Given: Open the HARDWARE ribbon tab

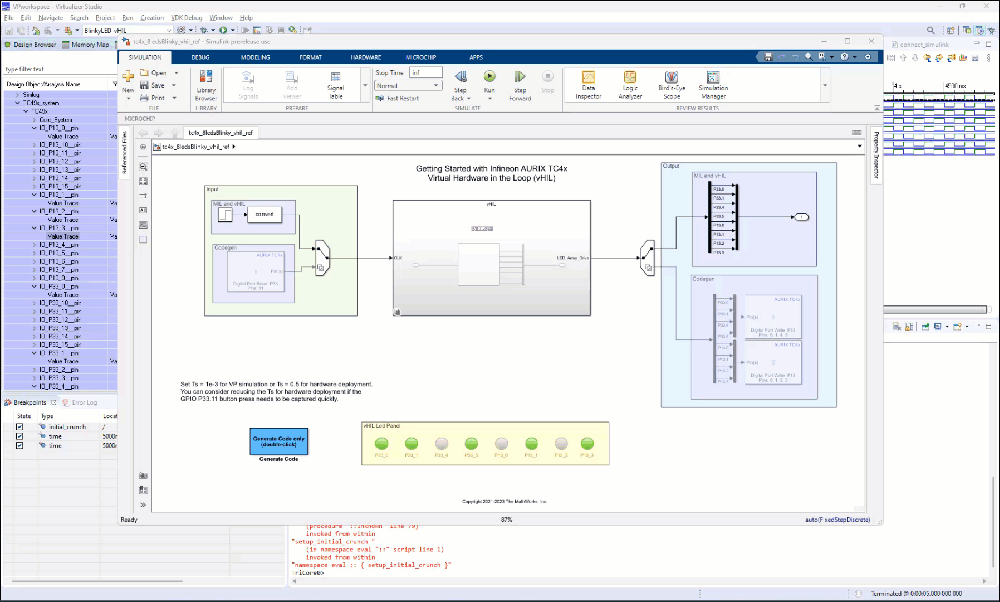Looking at the screenshot, I should pos(365,58).
